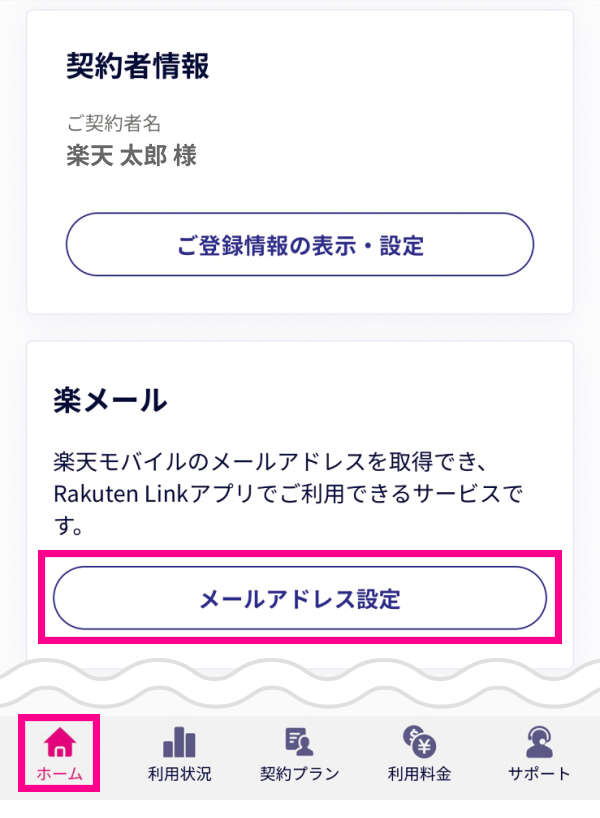The width and height of the screenshot is (600, 818).
Task: Open the bar chart 利用状況 icon
Action: (x=179, y=742)
